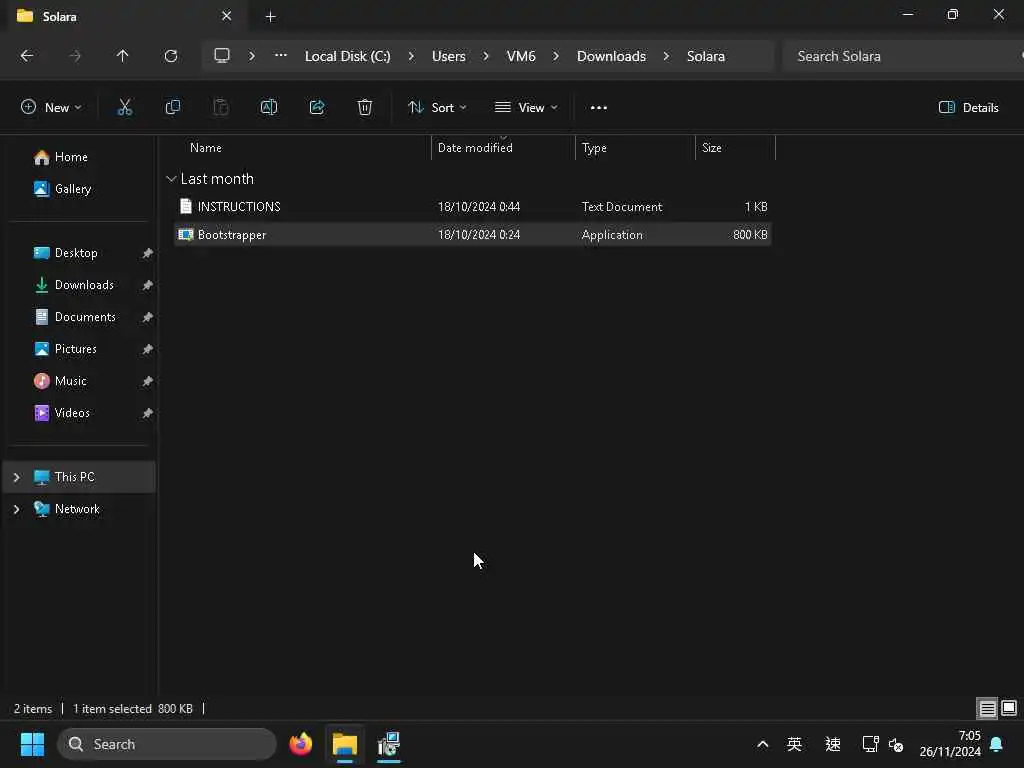Click the Rename icon

pos(269,108)
